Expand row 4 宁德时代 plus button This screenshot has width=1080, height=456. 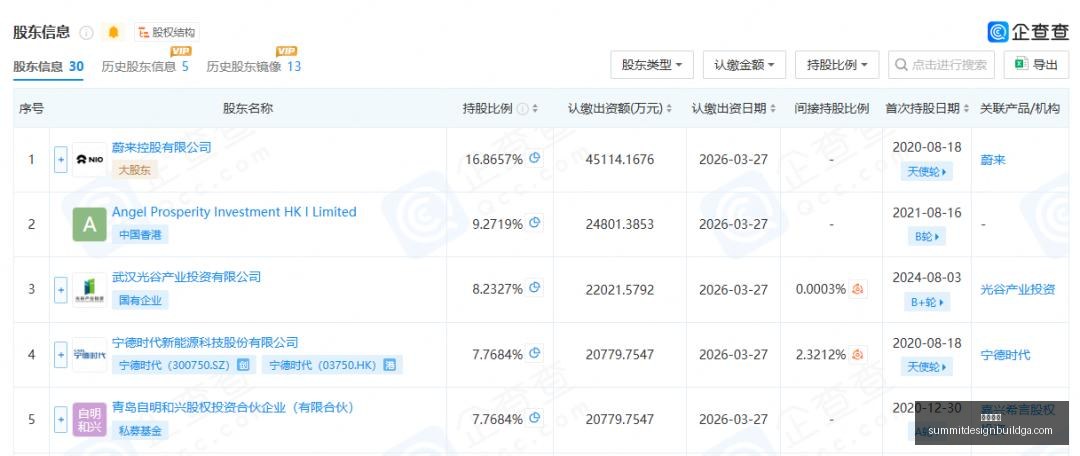61,355
